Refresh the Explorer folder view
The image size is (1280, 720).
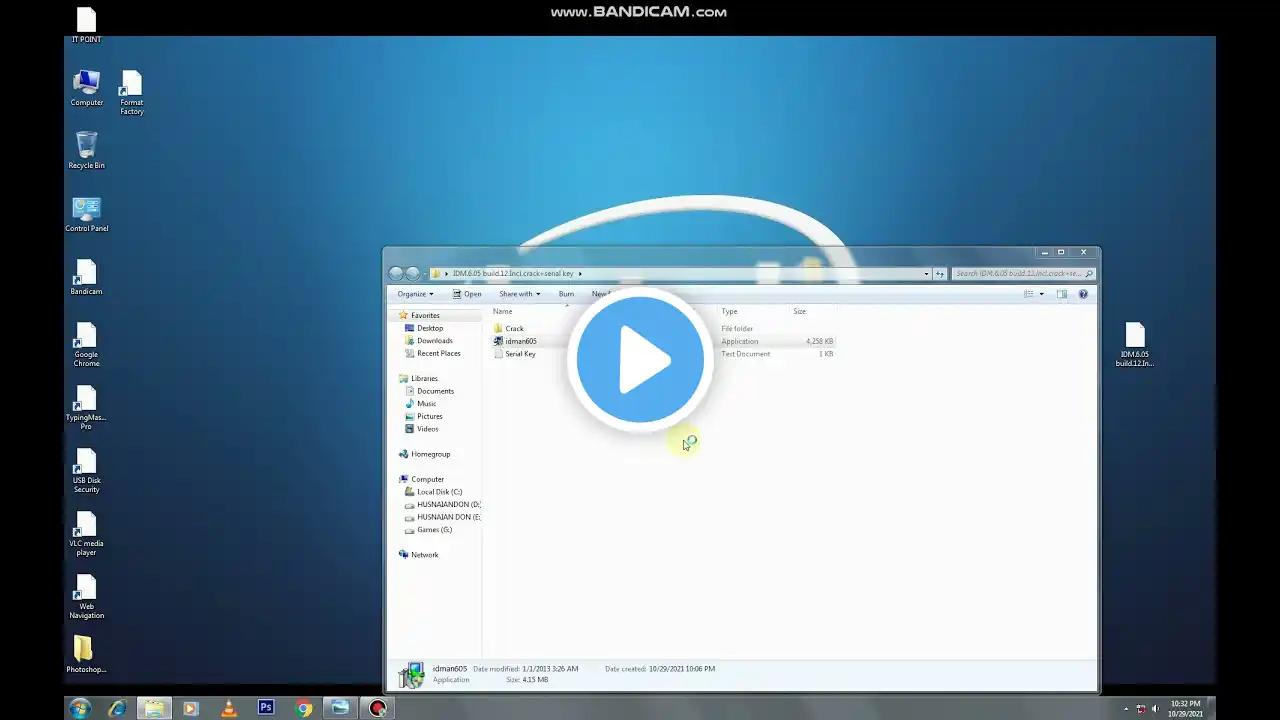[x=939, y=273]
